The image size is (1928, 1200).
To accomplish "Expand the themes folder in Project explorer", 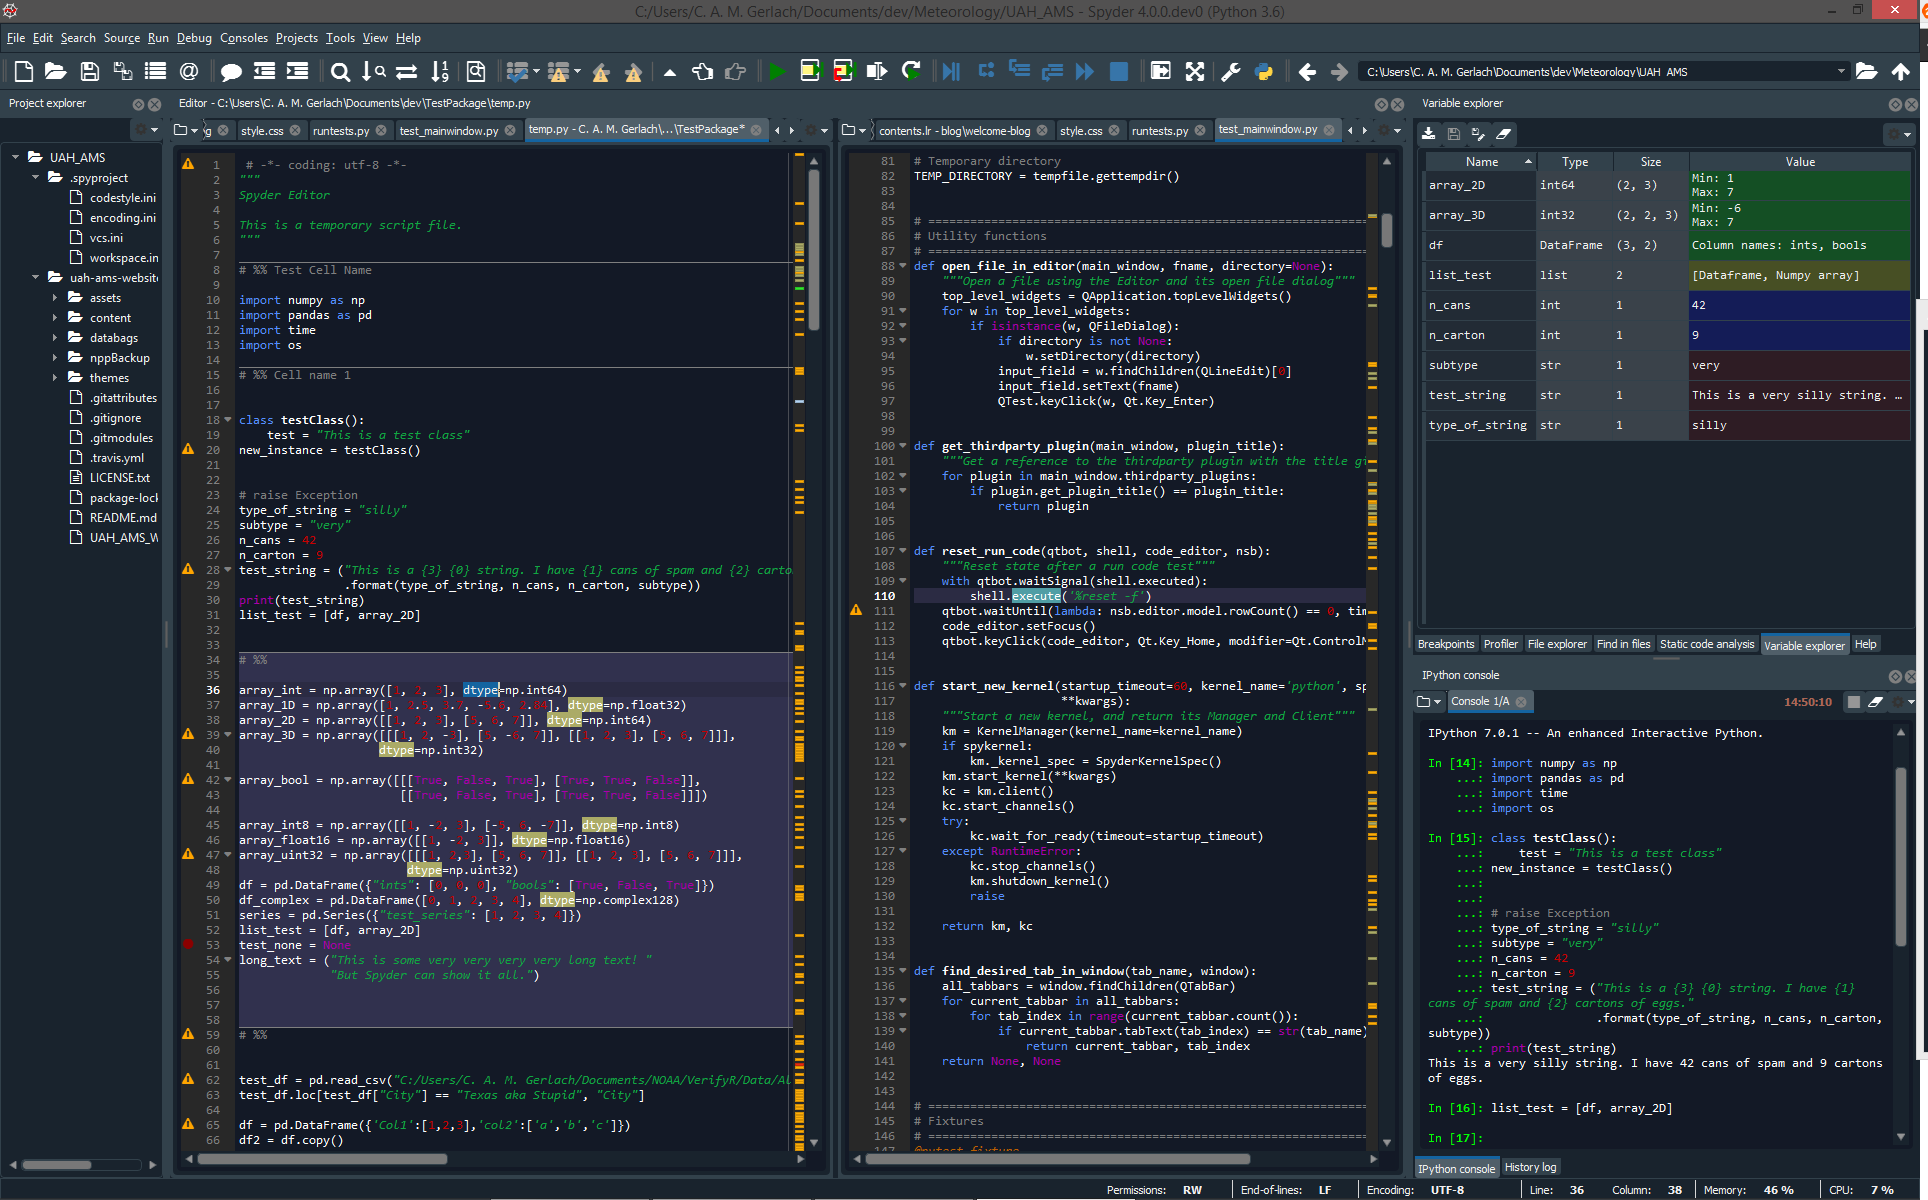I will 57,377.
